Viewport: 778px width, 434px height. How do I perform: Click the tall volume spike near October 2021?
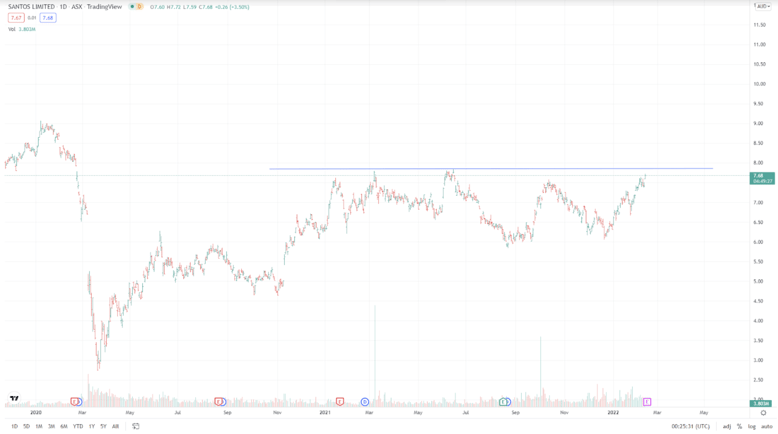(x=540, y=370)
